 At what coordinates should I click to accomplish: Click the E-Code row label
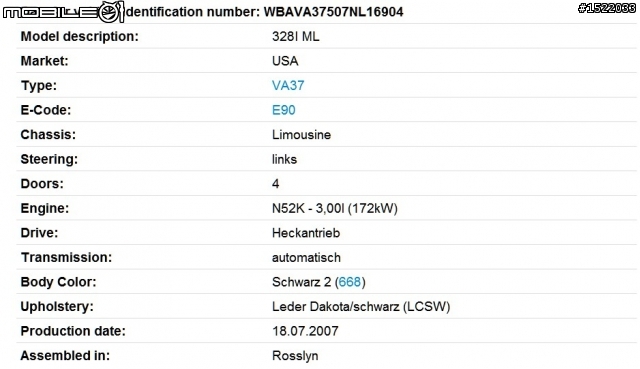[46, 110]
